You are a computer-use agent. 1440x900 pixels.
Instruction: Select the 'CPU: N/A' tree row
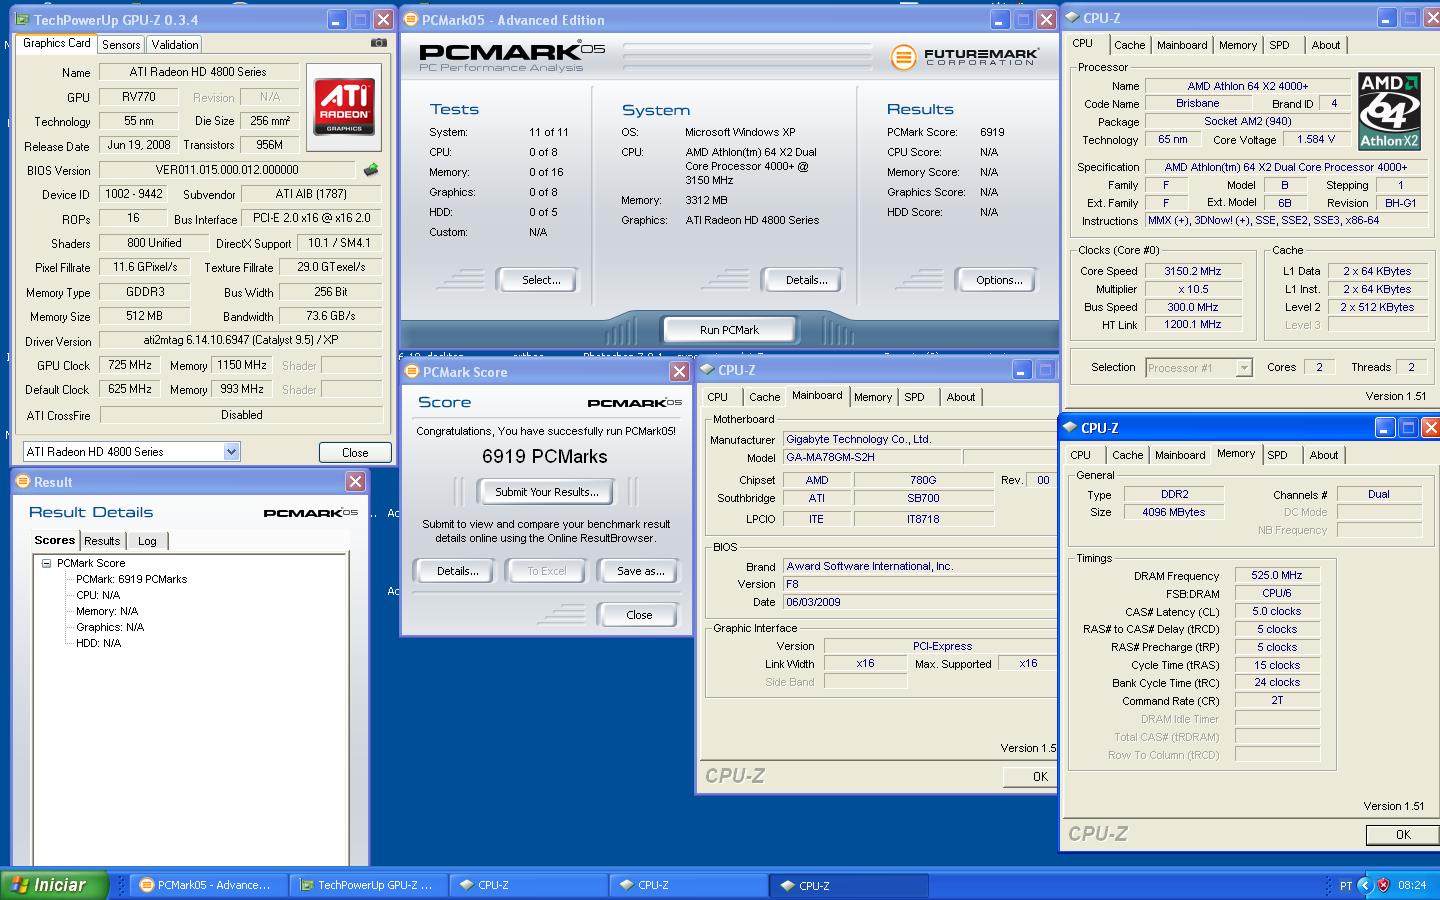(x=97, y=595)
